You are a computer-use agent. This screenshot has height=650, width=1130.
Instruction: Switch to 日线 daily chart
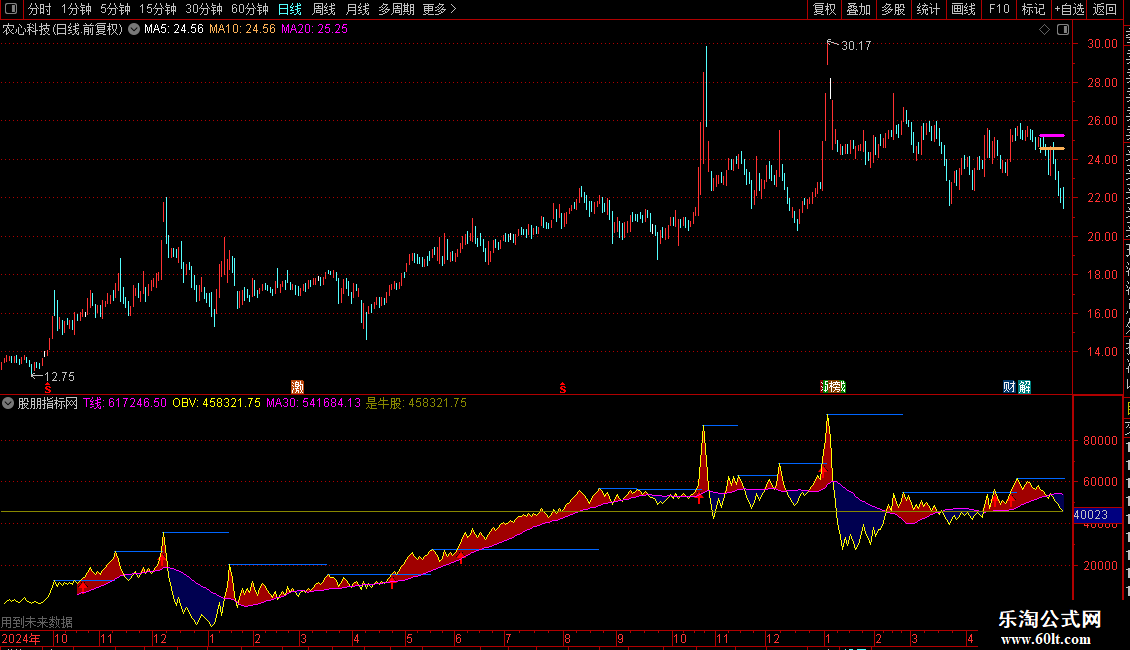tap(290, 9)
